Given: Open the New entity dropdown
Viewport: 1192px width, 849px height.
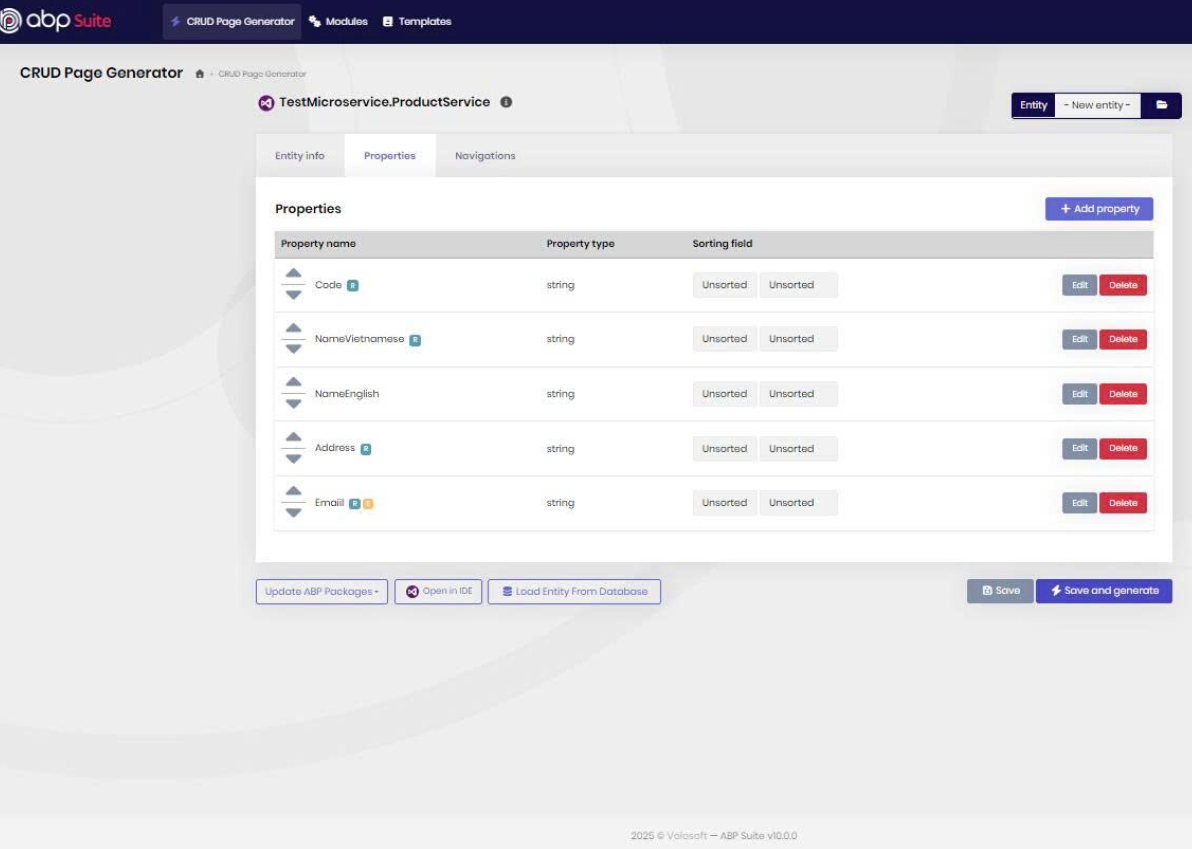Looking at the screenshot, I should [x=1097, y=105].
